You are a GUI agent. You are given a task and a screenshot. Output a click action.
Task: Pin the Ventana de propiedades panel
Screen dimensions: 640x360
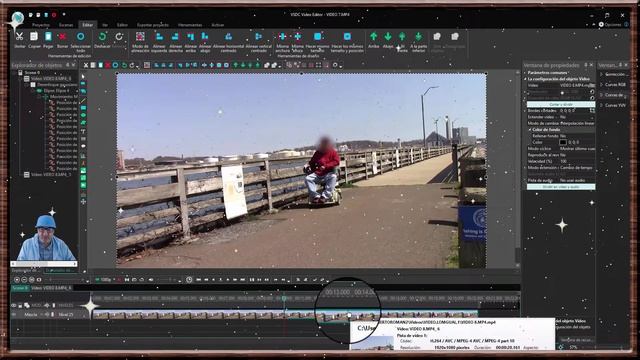point(586,65)
